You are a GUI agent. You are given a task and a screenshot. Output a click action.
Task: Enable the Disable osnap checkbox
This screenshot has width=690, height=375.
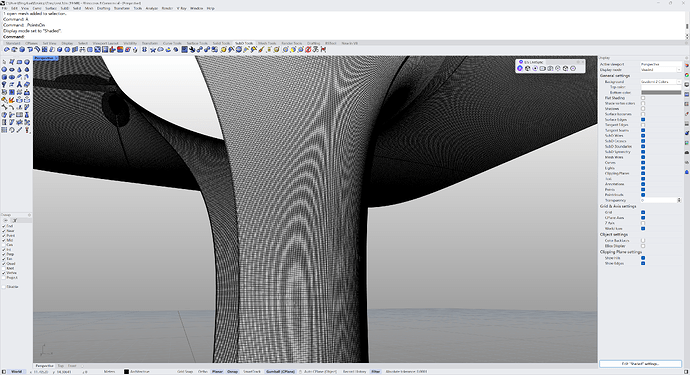(x=4, y=287)
